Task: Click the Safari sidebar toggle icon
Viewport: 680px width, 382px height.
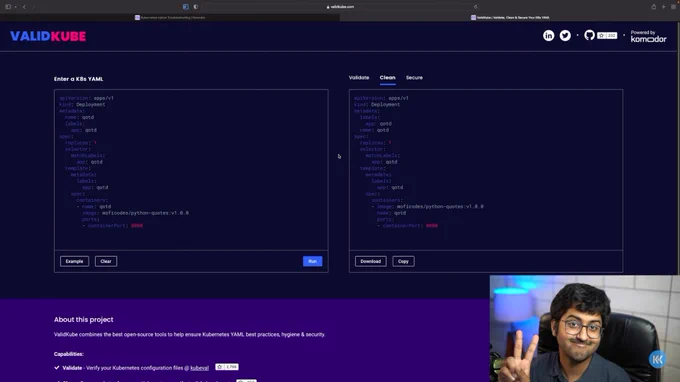Action: coord(8,7)
